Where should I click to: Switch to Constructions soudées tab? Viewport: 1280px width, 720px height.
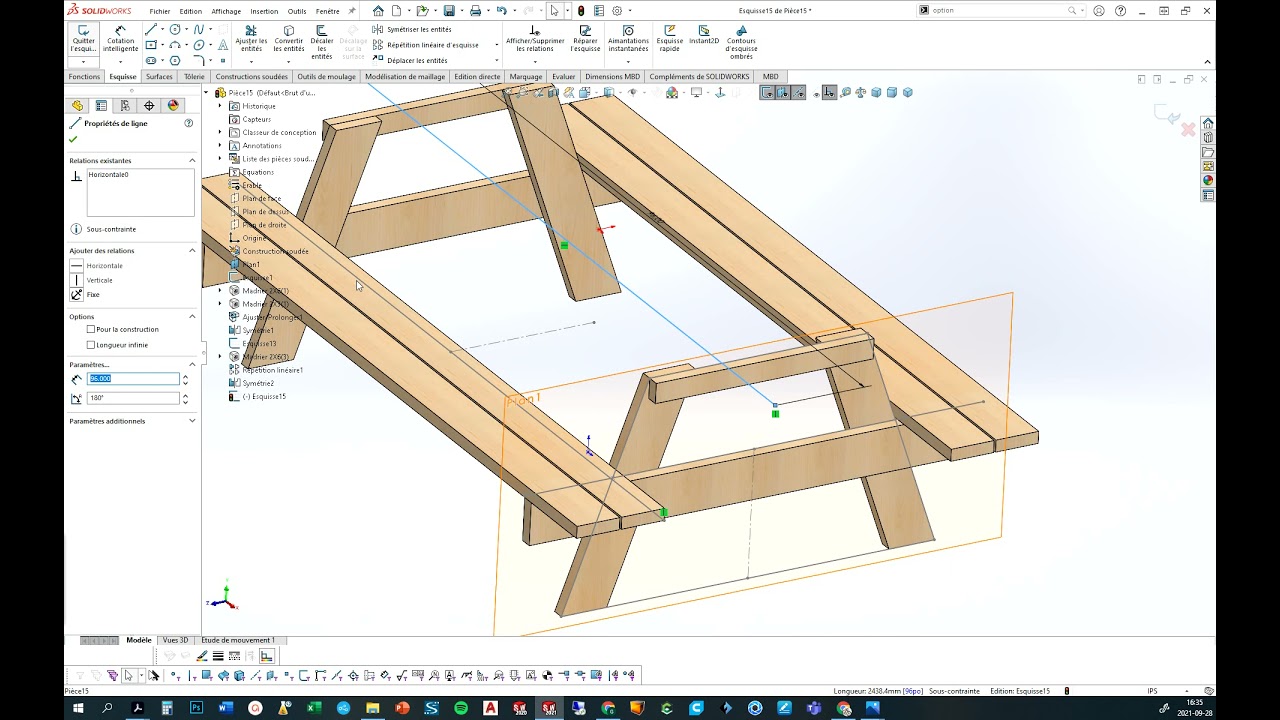tap(251, 76)
